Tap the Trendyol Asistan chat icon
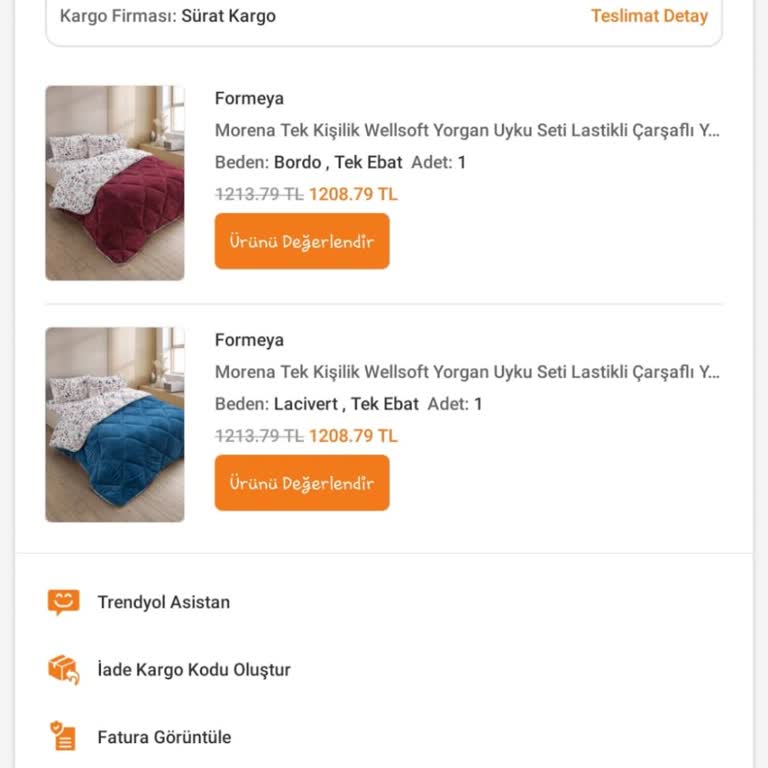The width and height of the screenshot is (768, 768). pos(63,602)
